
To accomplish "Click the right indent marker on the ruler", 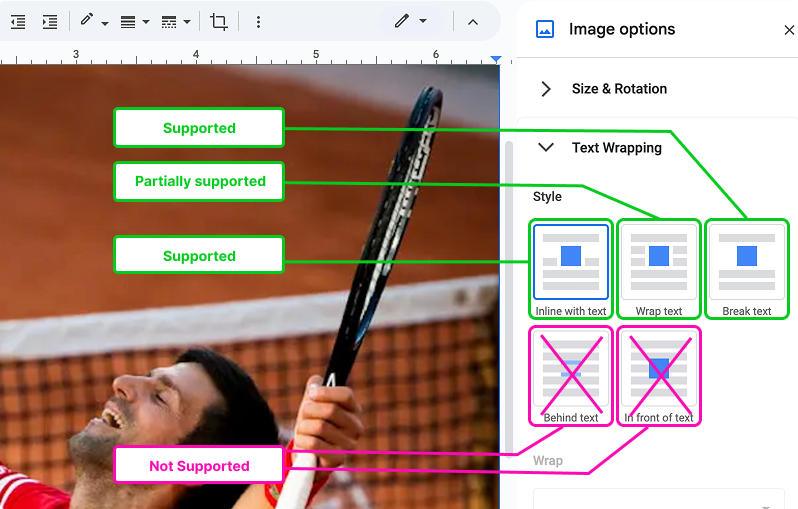I will [x=496, y=60].
